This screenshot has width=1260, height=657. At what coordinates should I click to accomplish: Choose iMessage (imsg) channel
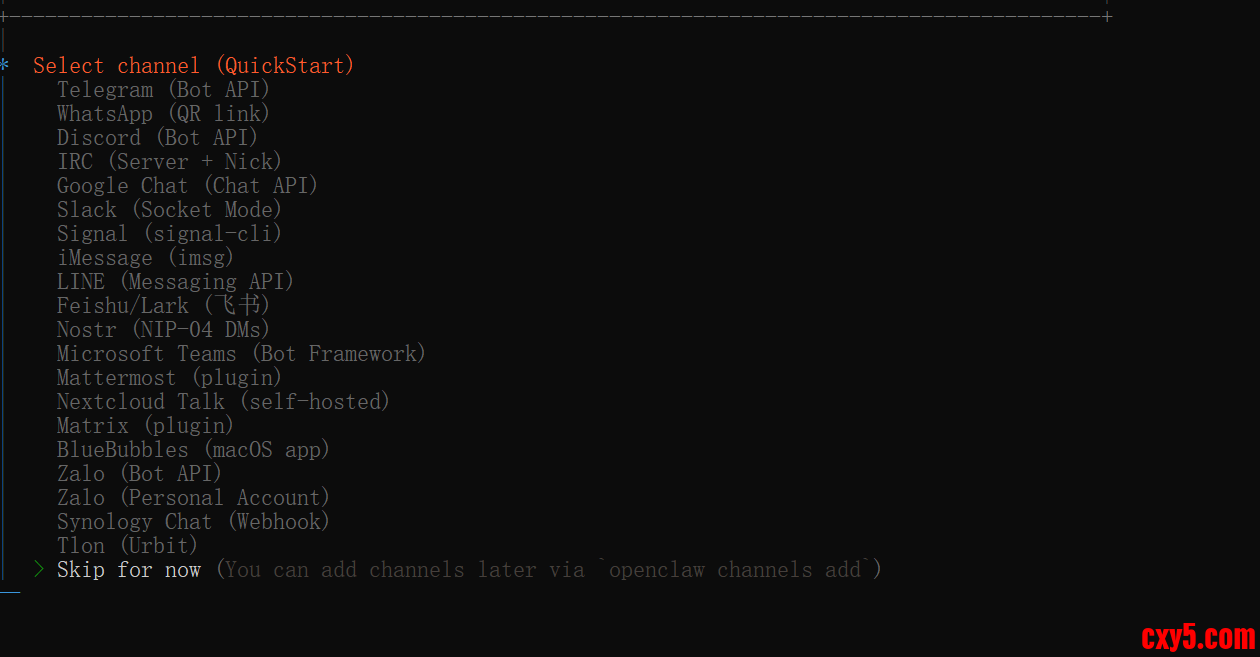click(145, 258)
